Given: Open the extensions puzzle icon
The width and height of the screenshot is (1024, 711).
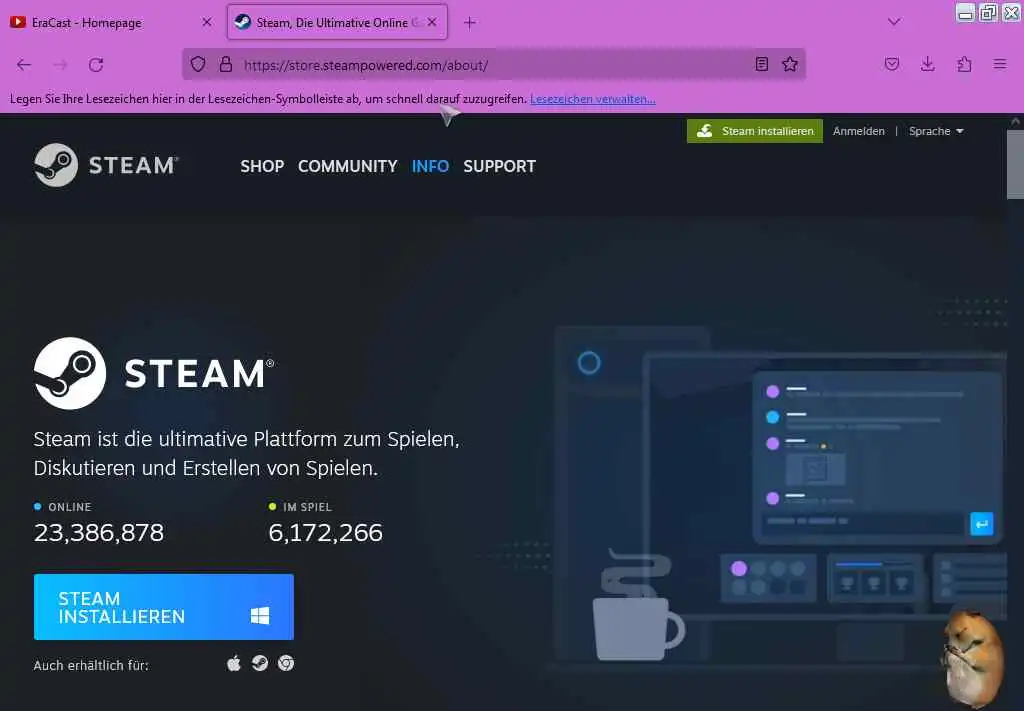Looking at the screenshot, I should pos(964,64).
